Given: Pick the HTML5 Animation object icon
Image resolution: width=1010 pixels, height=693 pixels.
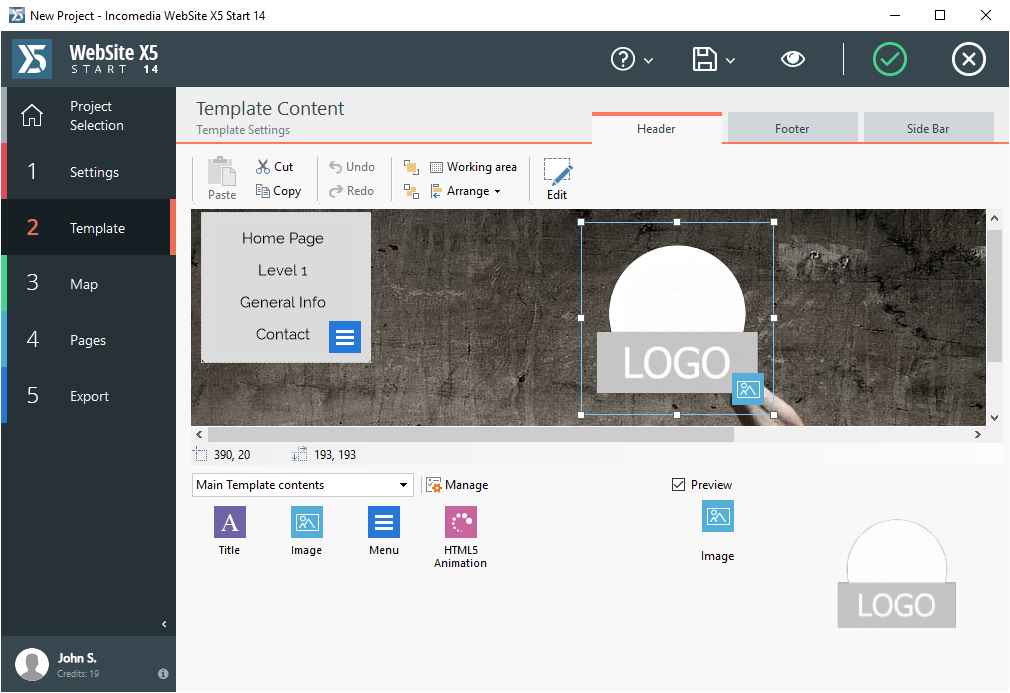Looking at the screenshot, I should tap(460, 522).
